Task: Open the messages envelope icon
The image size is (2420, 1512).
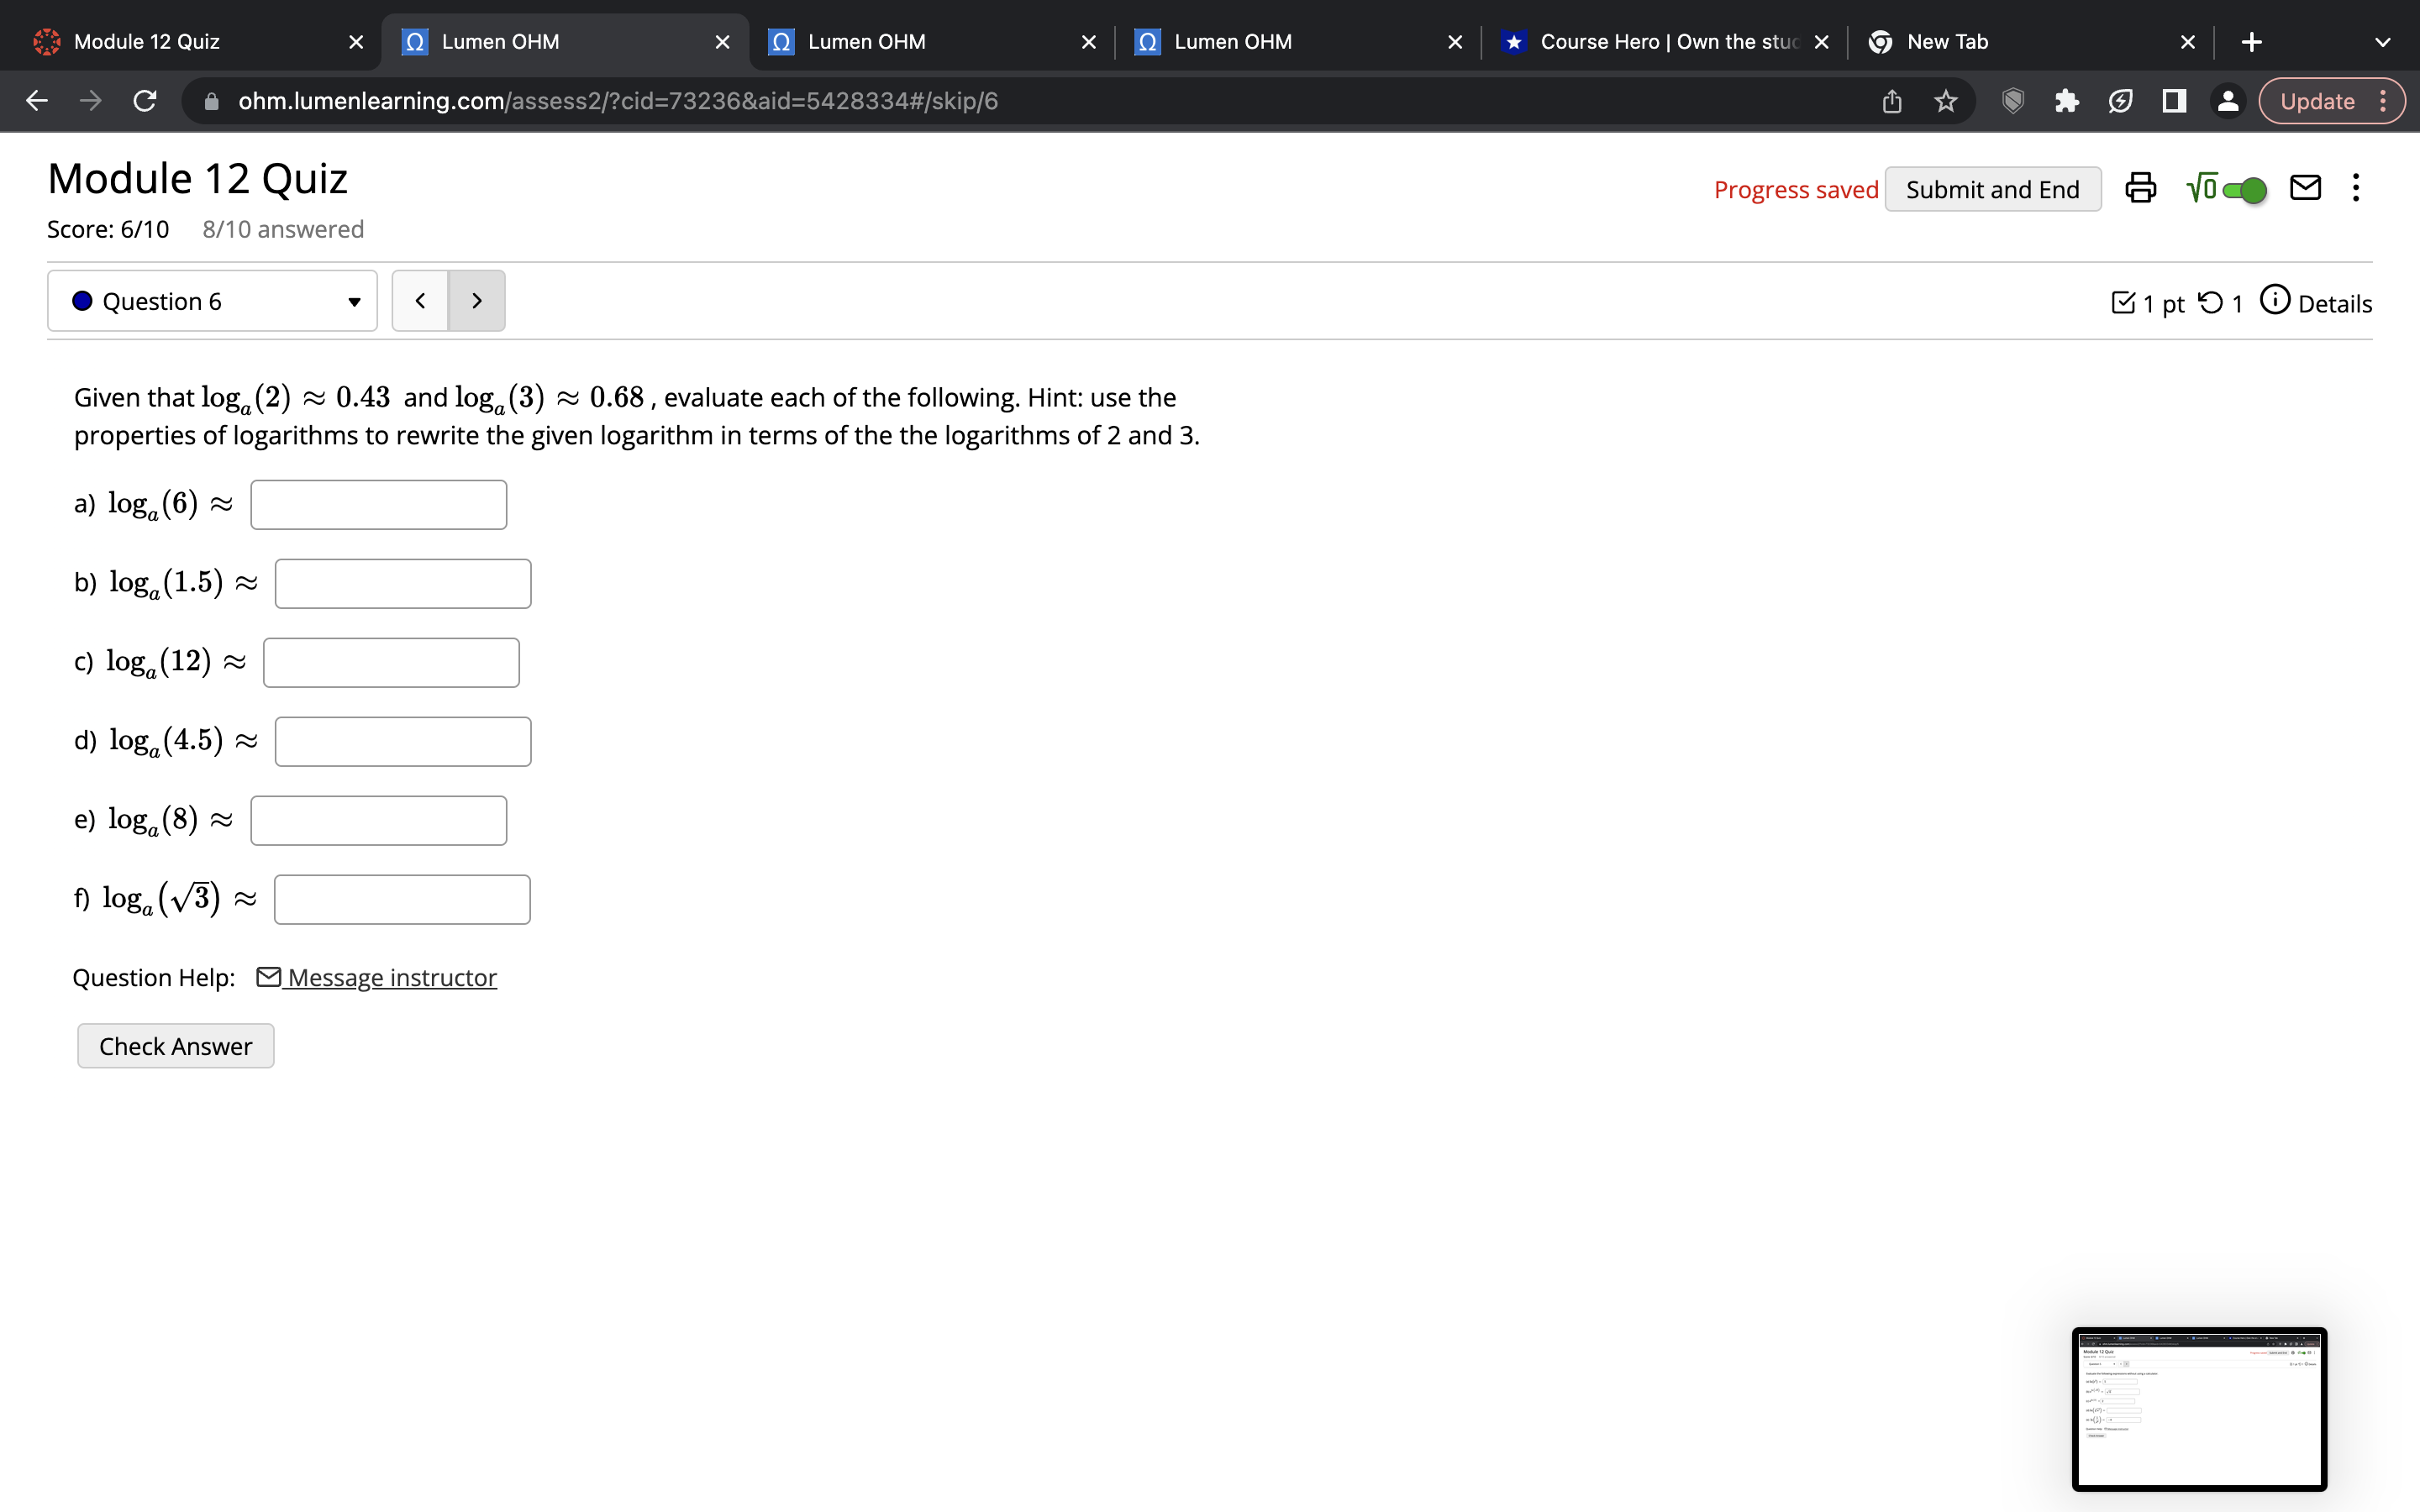Action: (x=2305, y=188)
